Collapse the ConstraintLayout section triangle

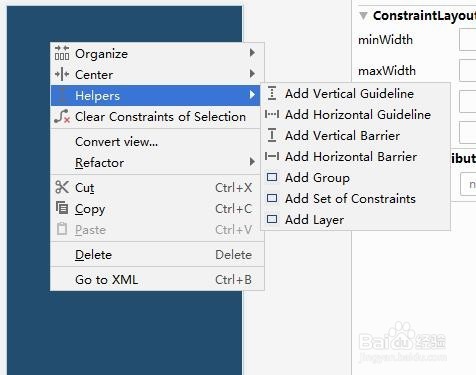coord(363,16)
